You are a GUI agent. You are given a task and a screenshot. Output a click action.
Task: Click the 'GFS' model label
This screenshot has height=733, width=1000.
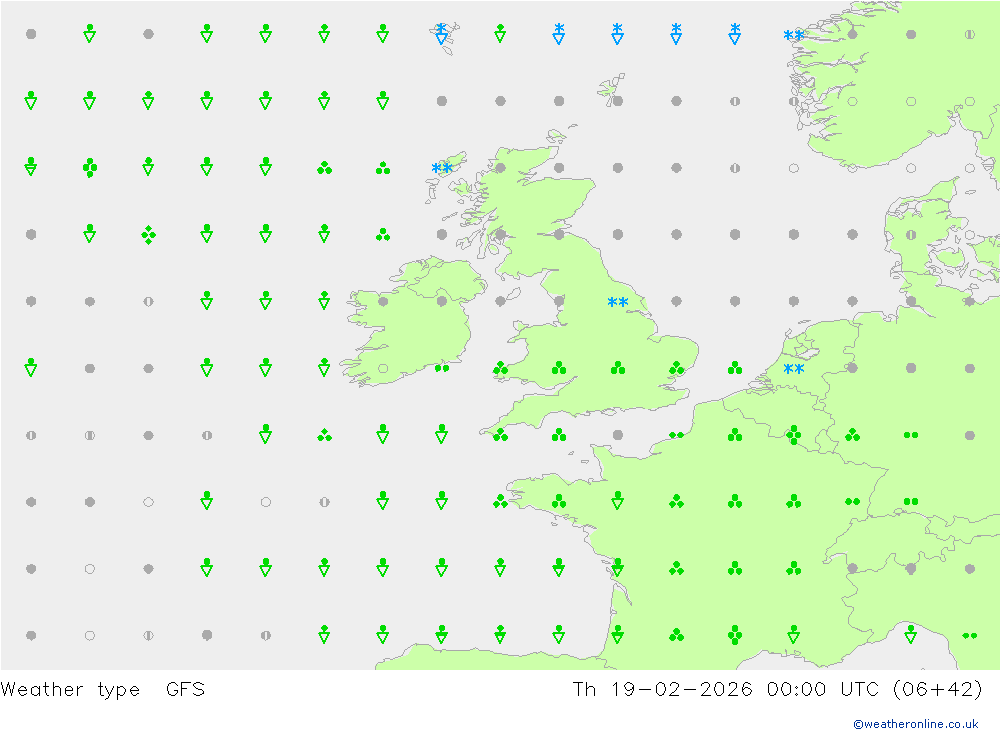point(185,690)
